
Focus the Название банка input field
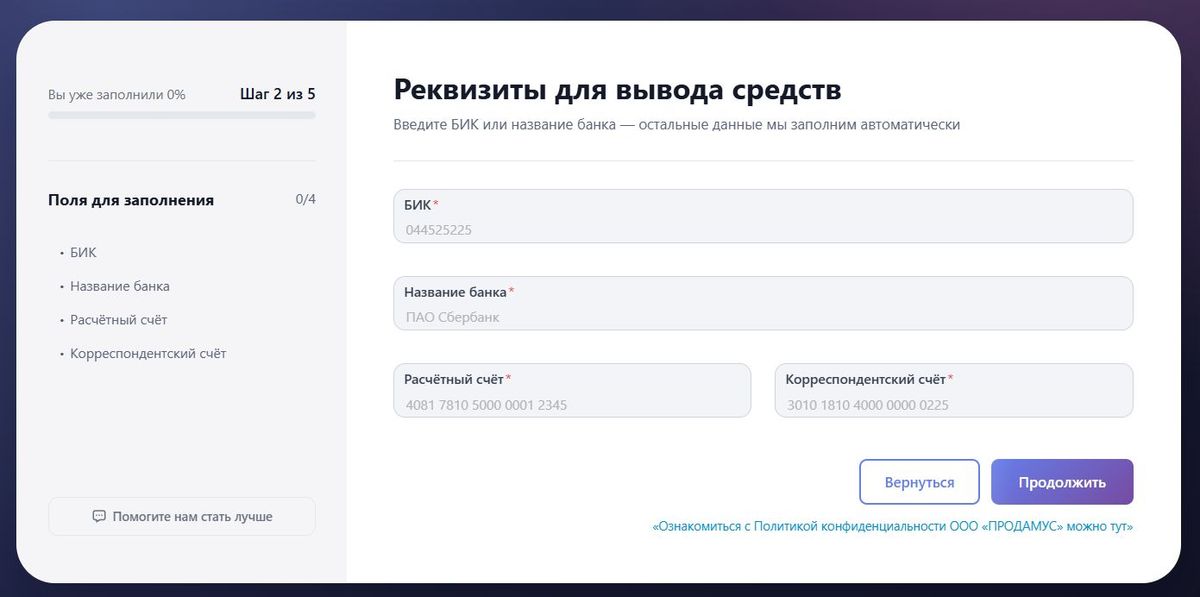click(x=763, y=303)
